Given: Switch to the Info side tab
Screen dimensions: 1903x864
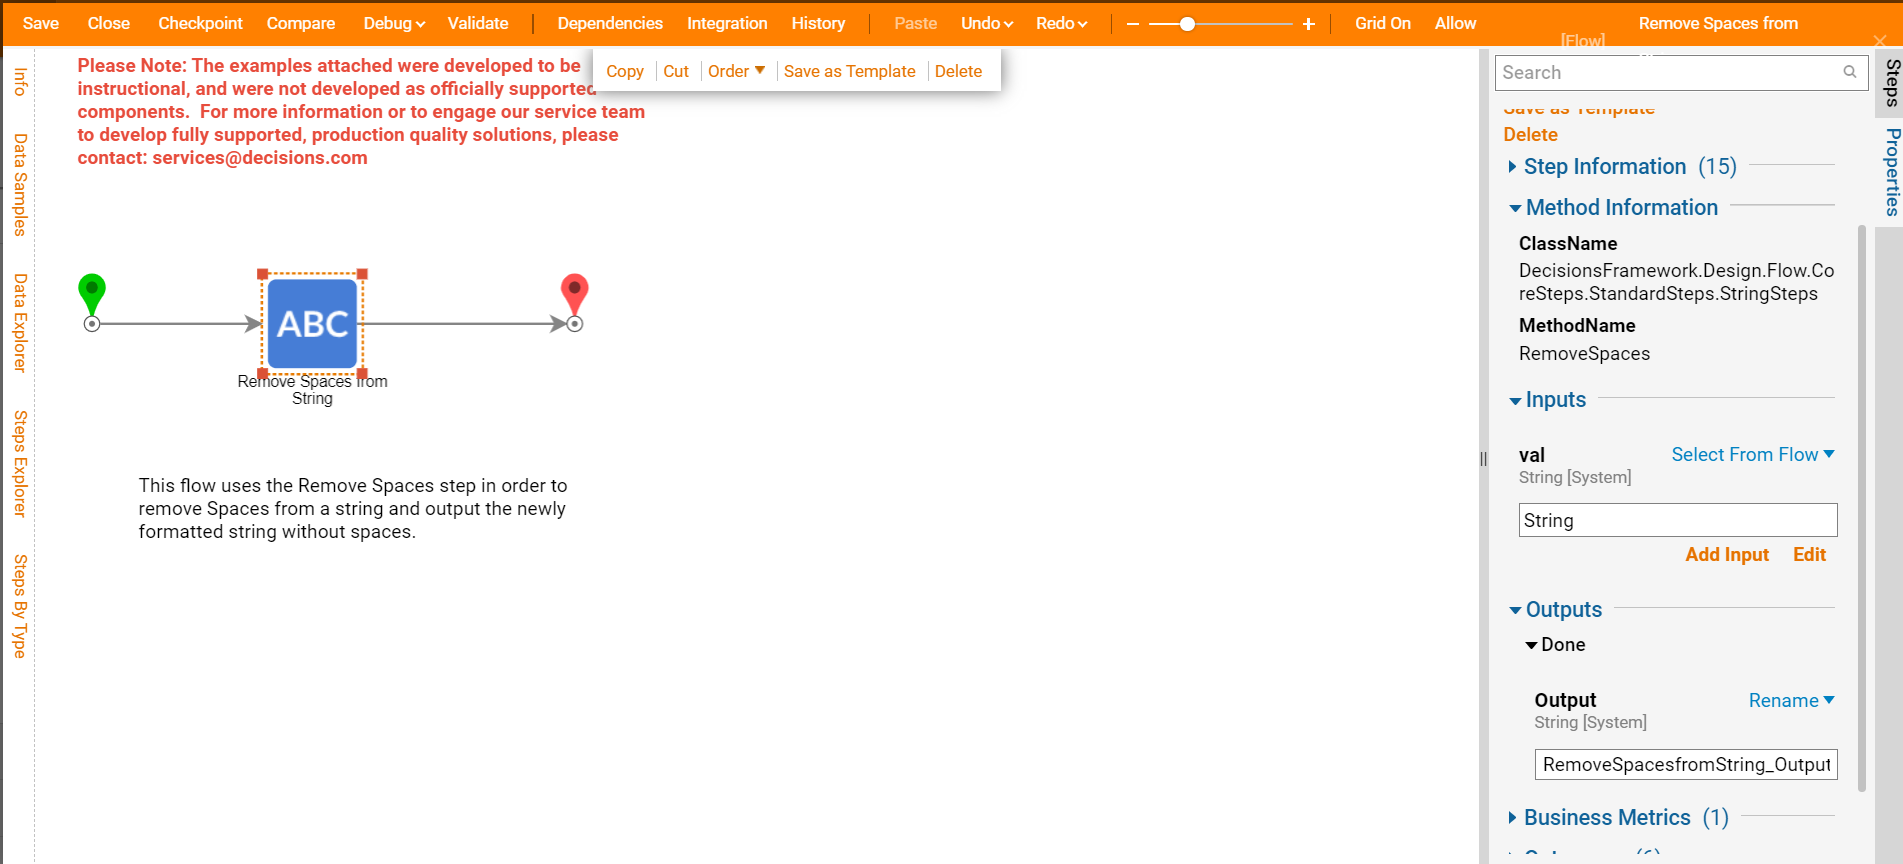Looking at the screenshot, I should [19, 81].
